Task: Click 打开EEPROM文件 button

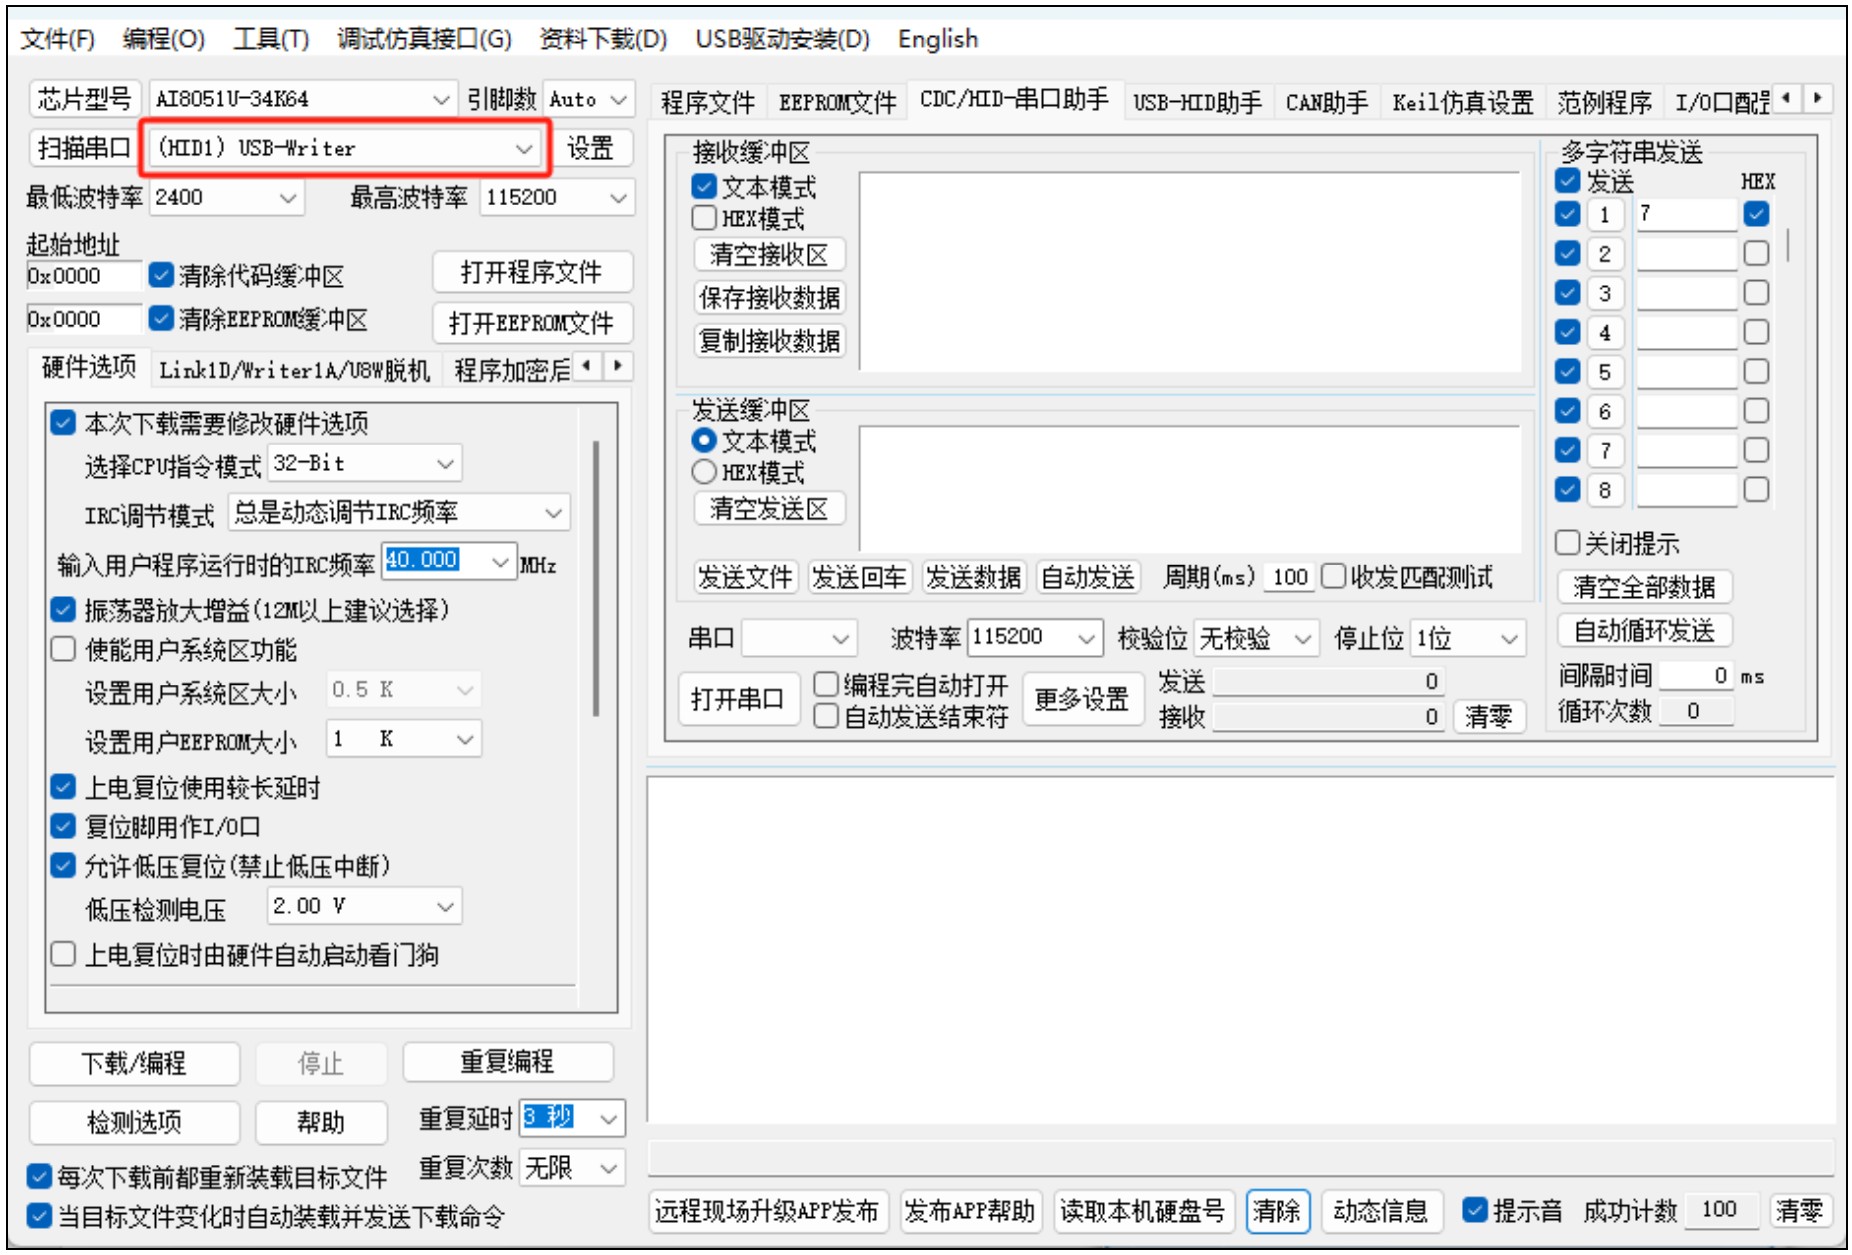Action: (x=532, y=323)
